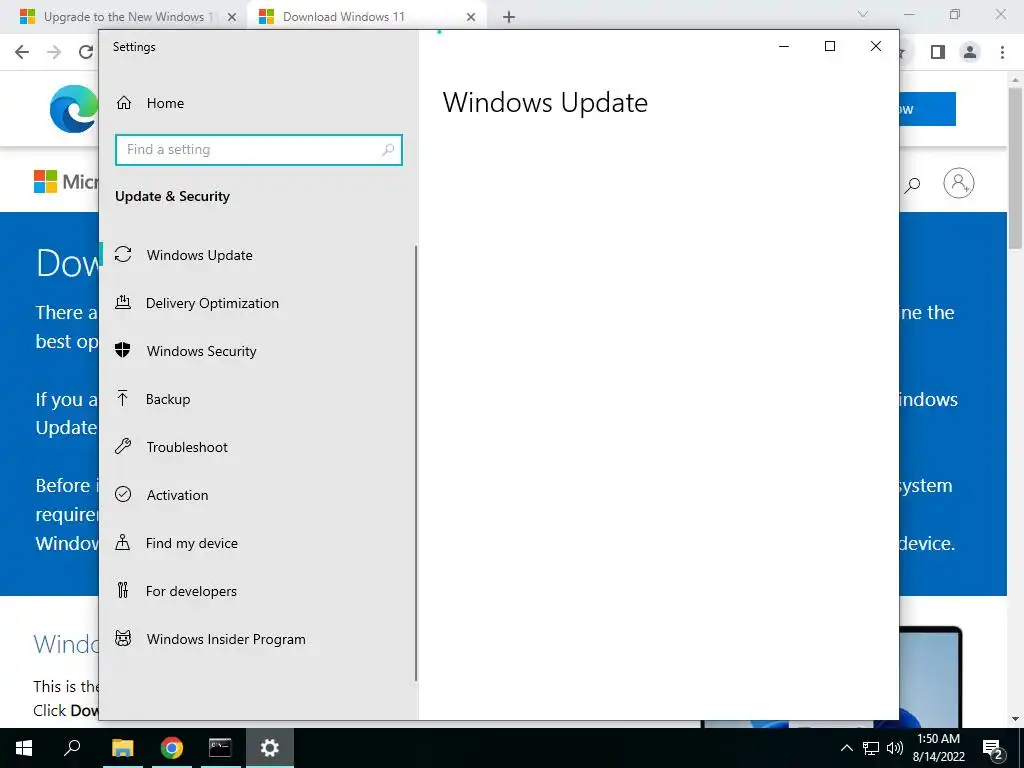Open For developers label
Viewport: 1024px width, 768px height.
click(191, 591)
